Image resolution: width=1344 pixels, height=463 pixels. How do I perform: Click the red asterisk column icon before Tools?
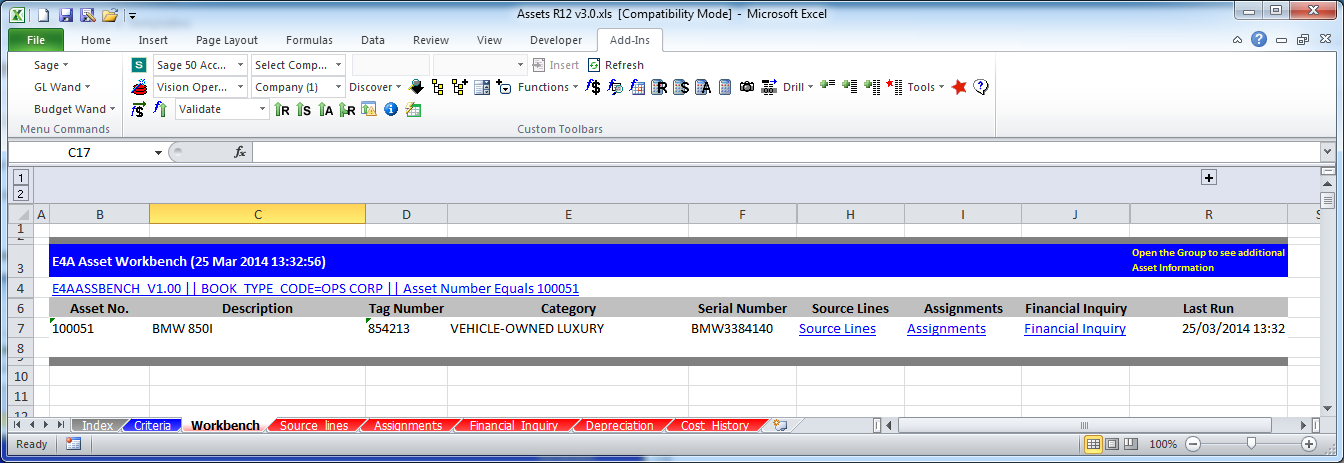[x=895, y=87]
